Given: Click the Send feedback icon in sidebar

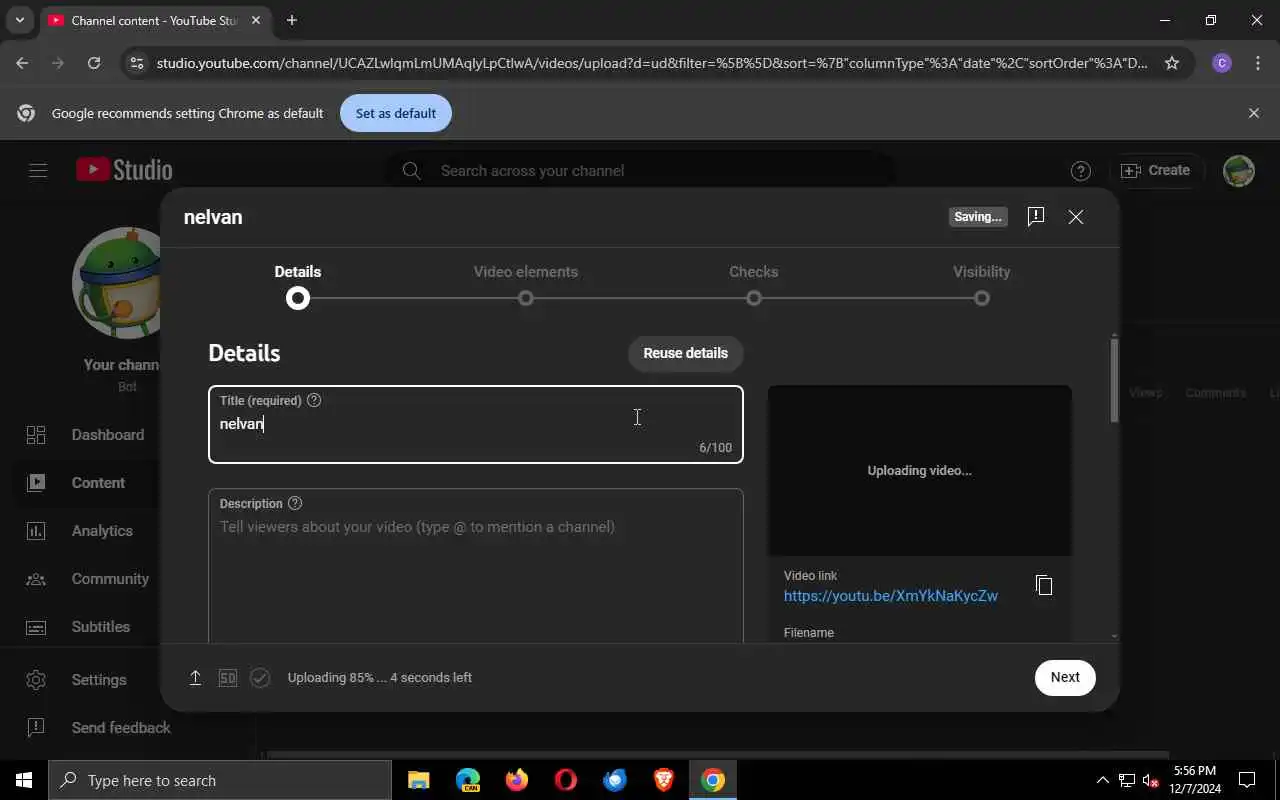Looking at the screenshot, I should point(36,728).
